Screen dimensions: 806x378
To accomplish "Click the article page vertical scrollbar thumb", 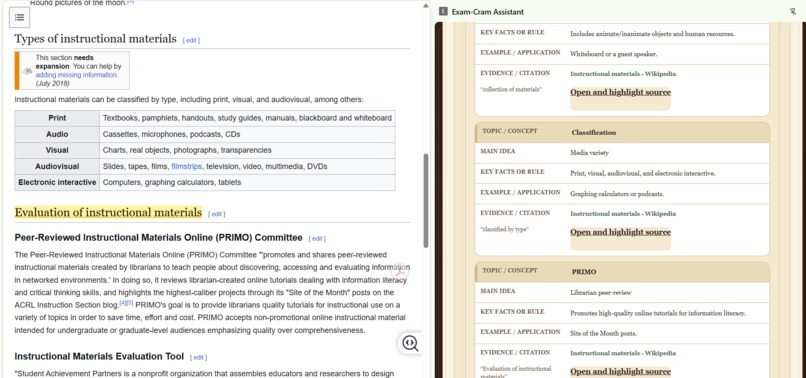I will [426, 201].
